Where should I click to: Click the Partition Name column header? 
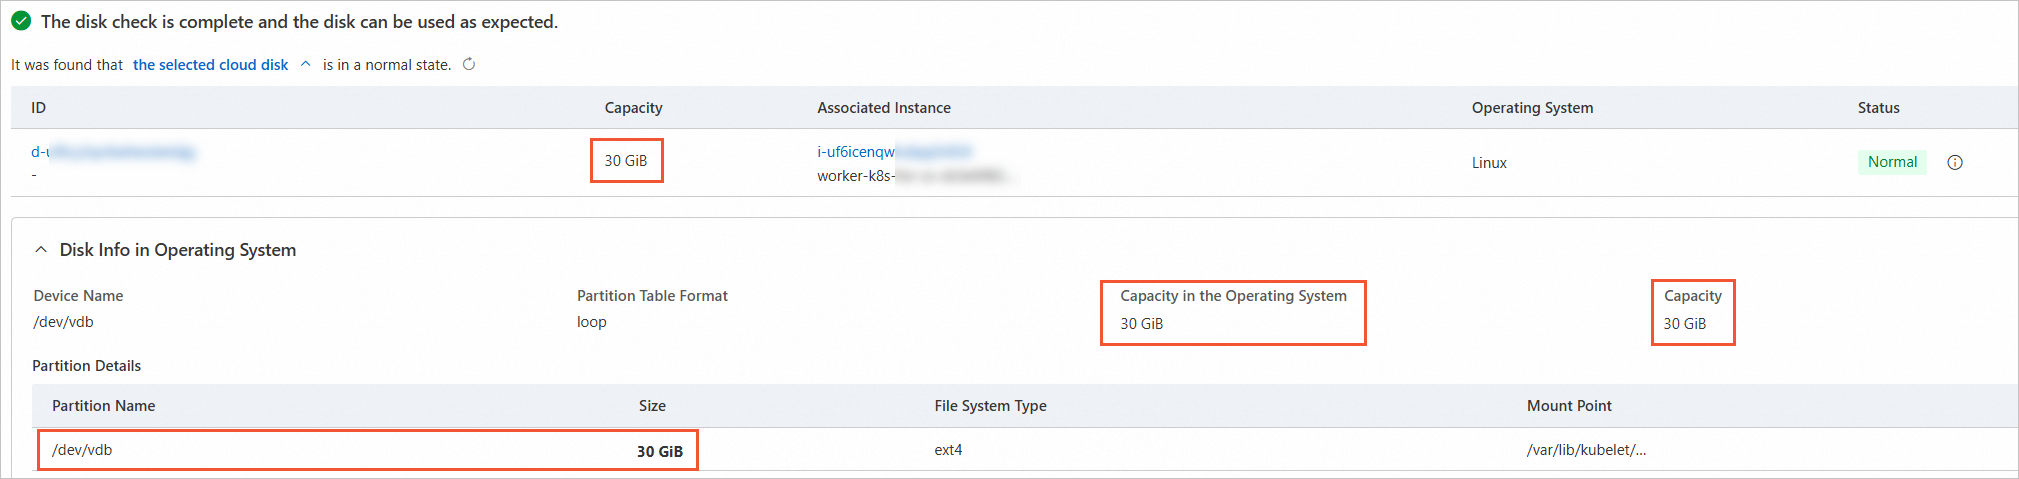tap(103, 406)
